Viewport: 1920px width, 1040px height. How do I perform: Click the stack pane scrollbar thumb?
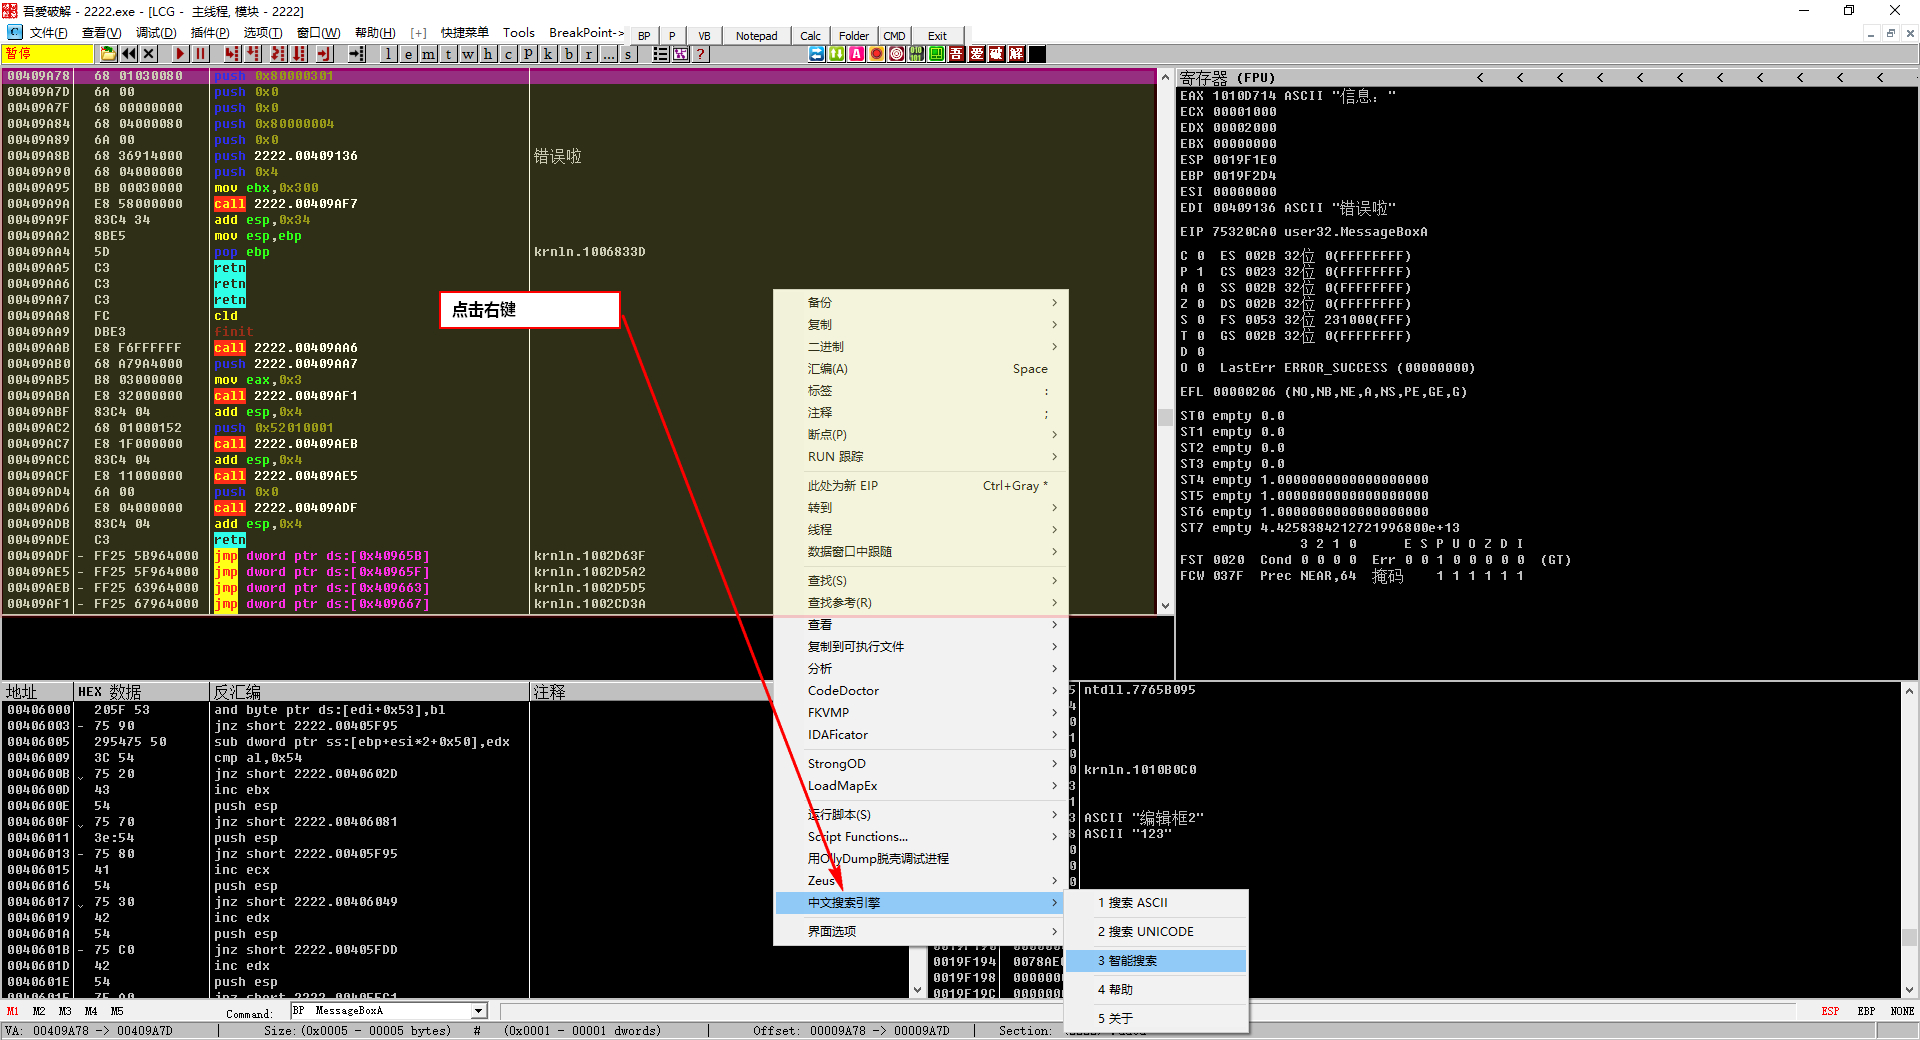pyautogui.click(x=1909, y=937)
